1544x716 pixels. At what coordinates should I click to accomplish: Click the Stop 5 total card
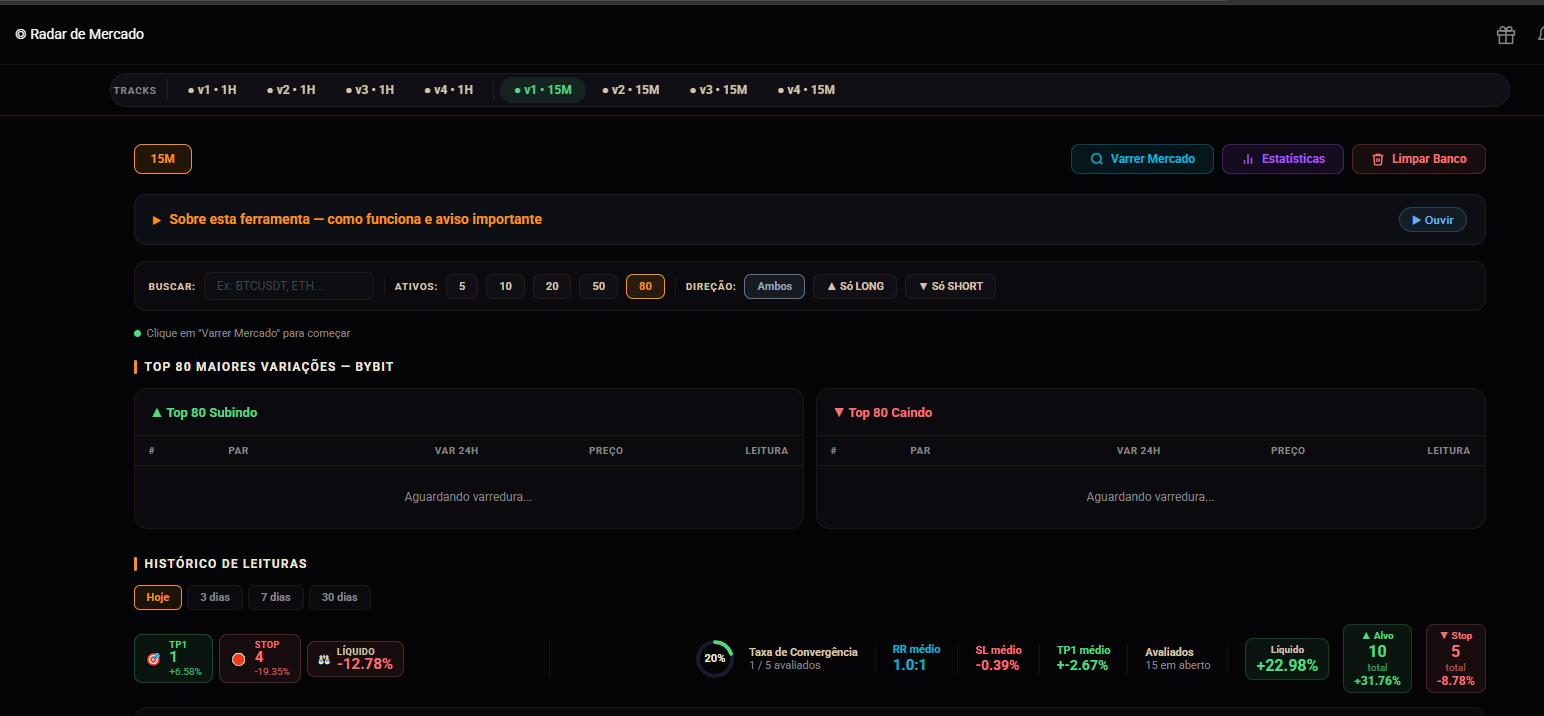[x=1455, y=658]
